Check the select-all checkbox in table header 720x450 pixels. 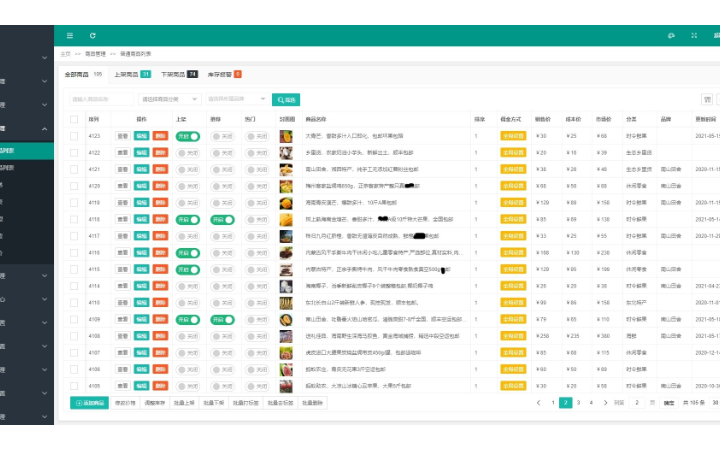74,119
